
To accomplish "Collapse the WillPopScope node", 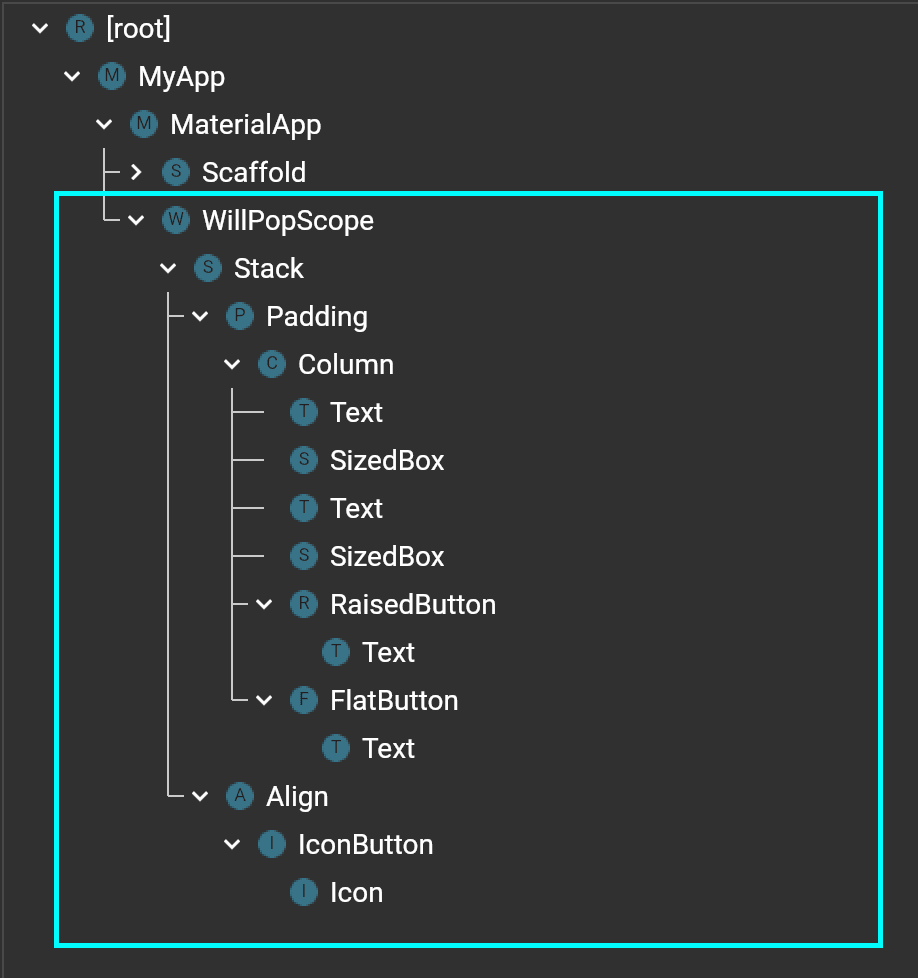I will click(x=137, y=220).
